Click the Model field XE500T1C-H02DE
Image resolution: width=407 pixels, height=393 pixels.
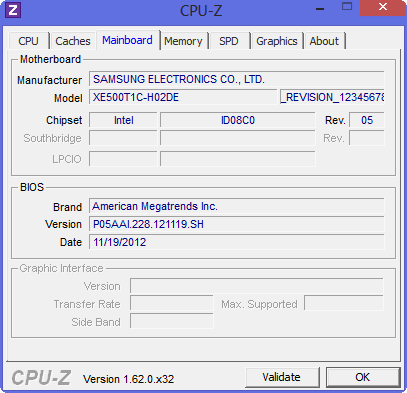coord(183,97)
